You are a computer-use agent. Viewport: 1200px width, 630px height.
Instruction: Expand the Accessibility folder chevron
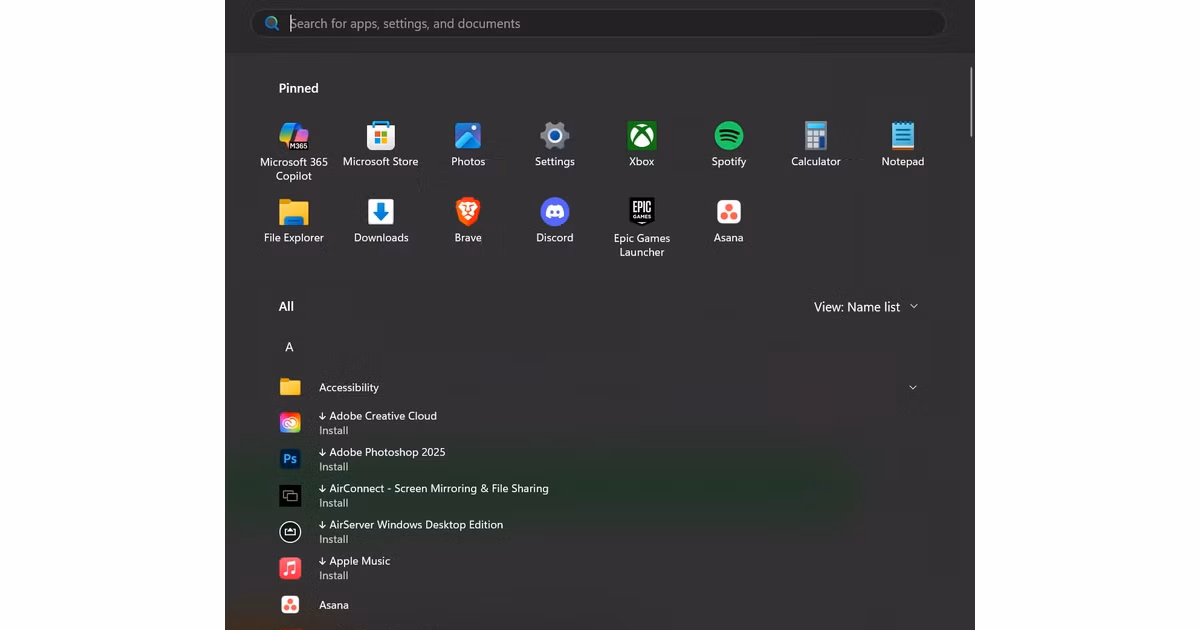tap(912, 388)
